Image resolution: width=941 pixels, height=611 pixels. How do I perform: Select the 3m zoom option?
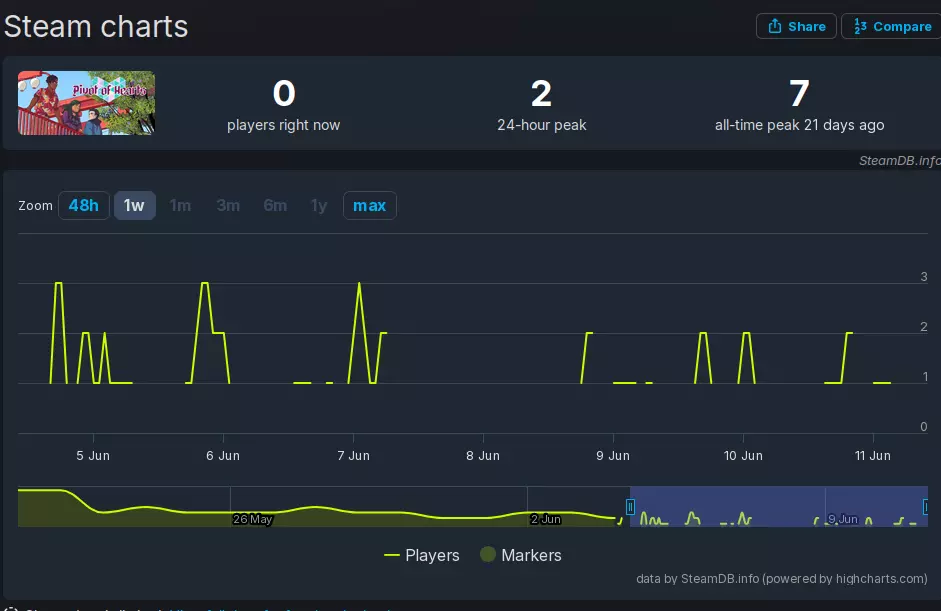pos(228,205)
